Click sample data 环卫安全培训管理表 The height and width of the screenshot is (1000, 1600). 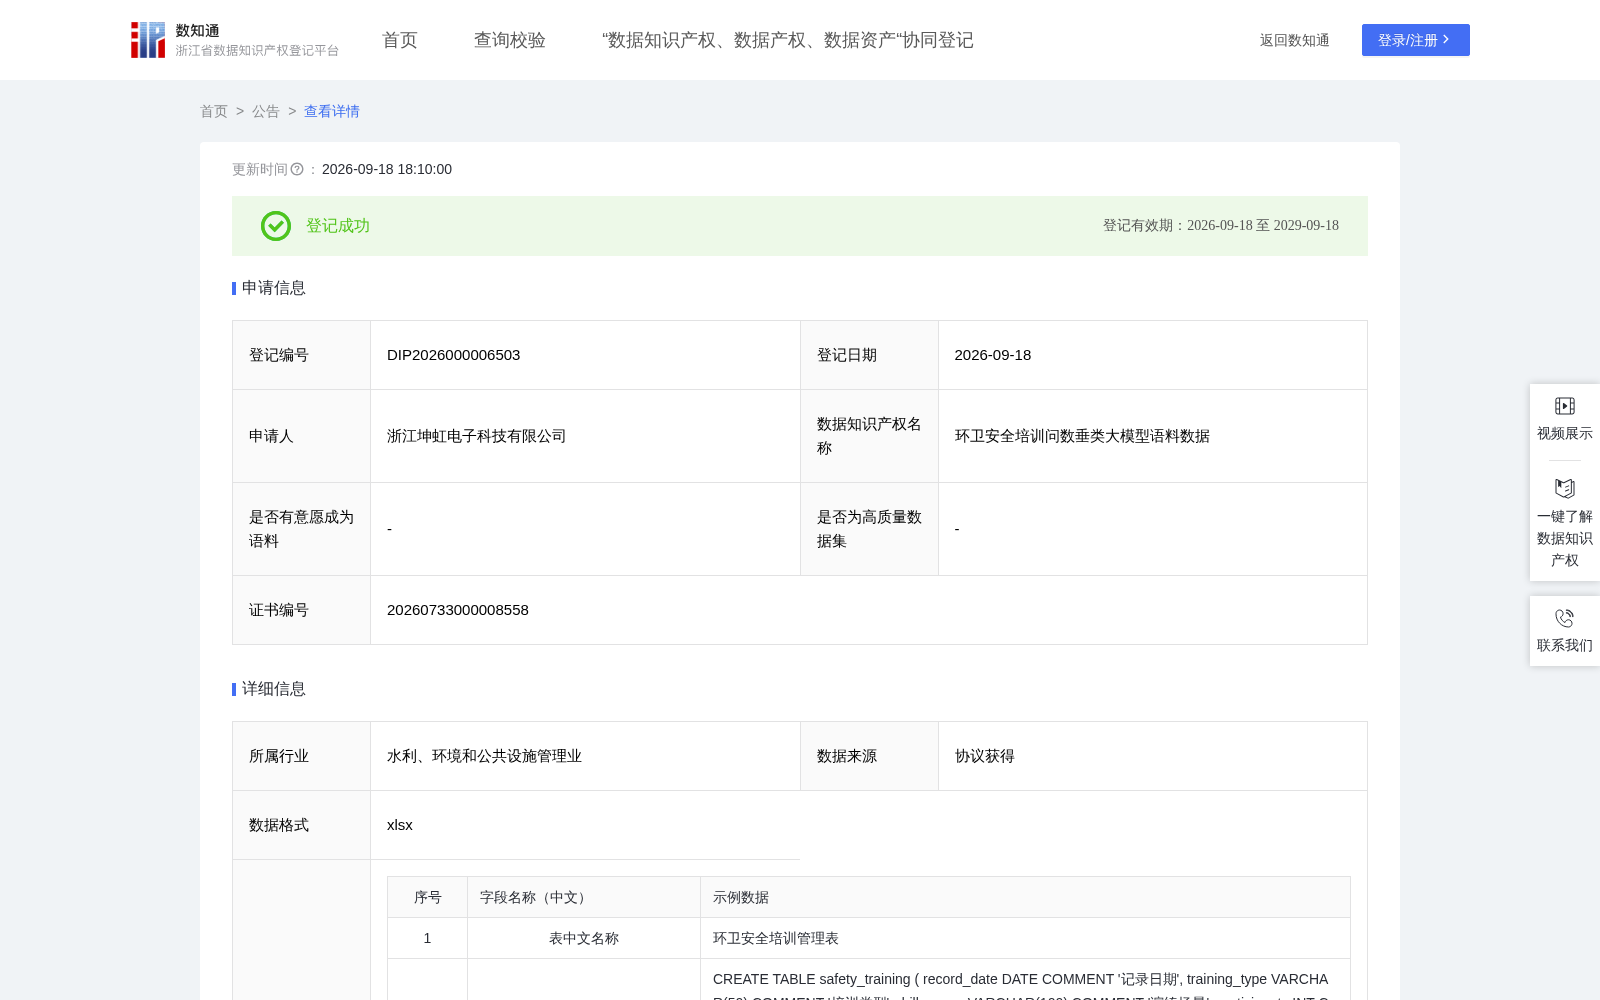[776, 938]
